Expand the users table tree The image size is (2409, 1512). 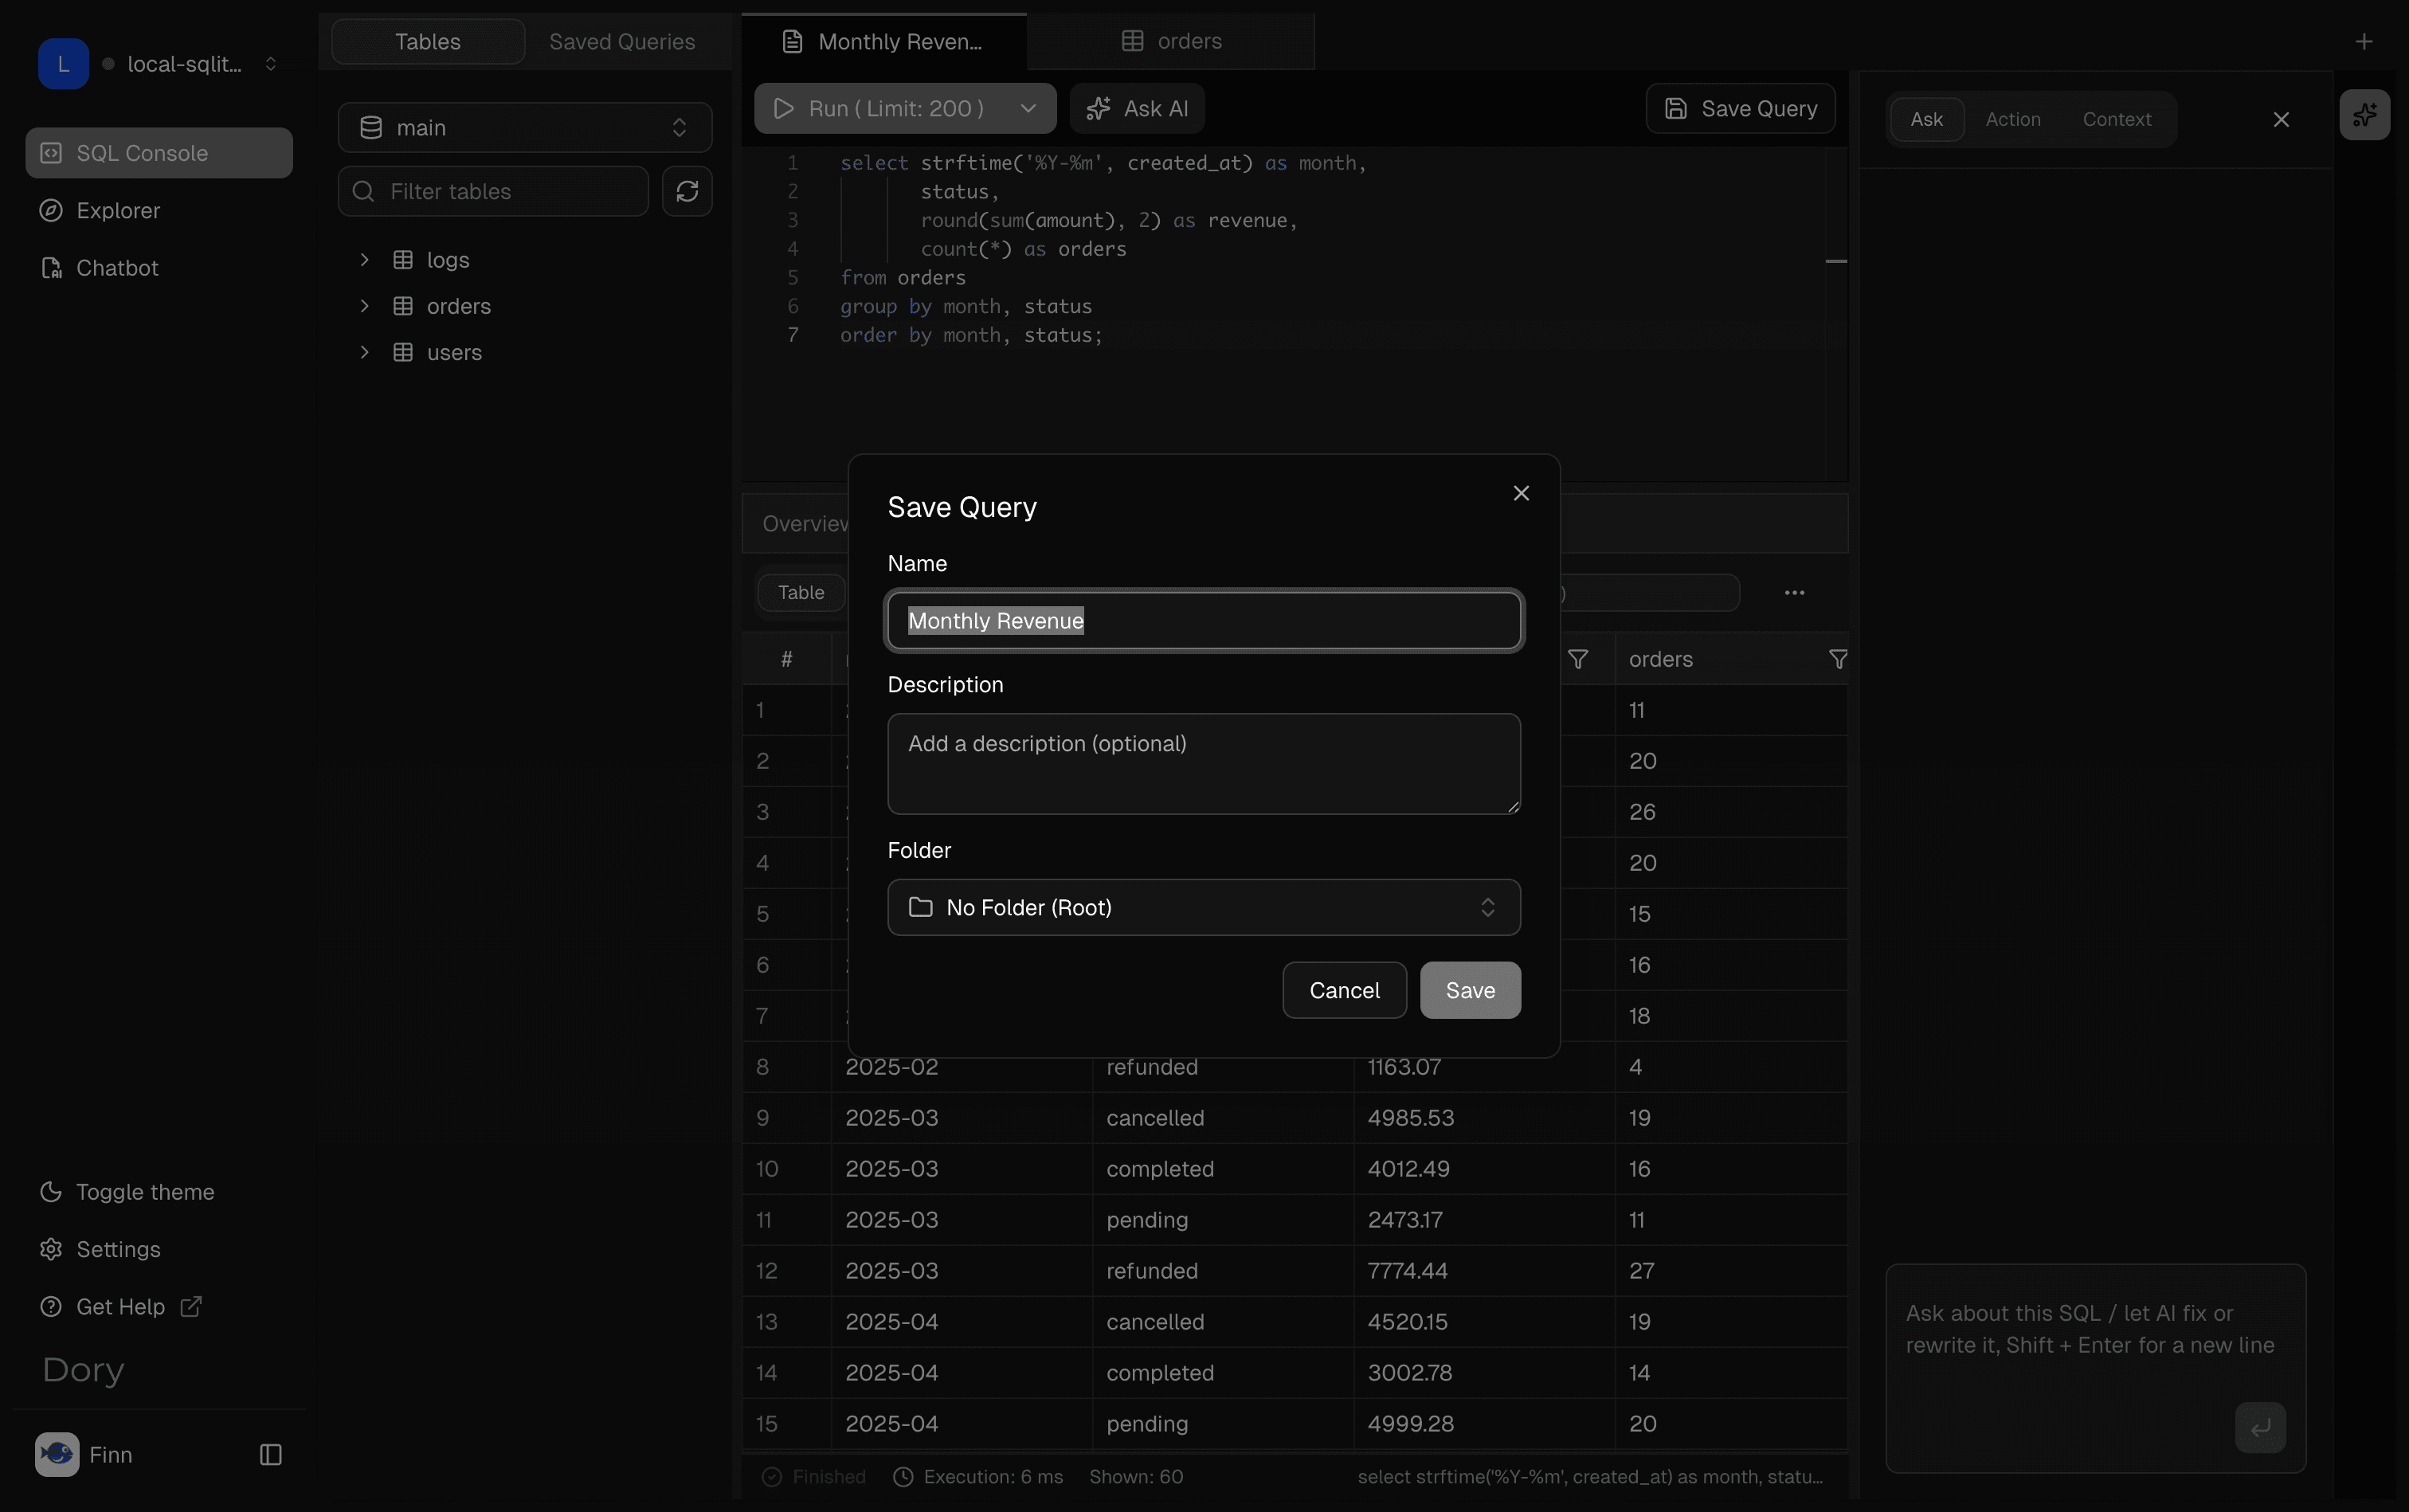364,353
